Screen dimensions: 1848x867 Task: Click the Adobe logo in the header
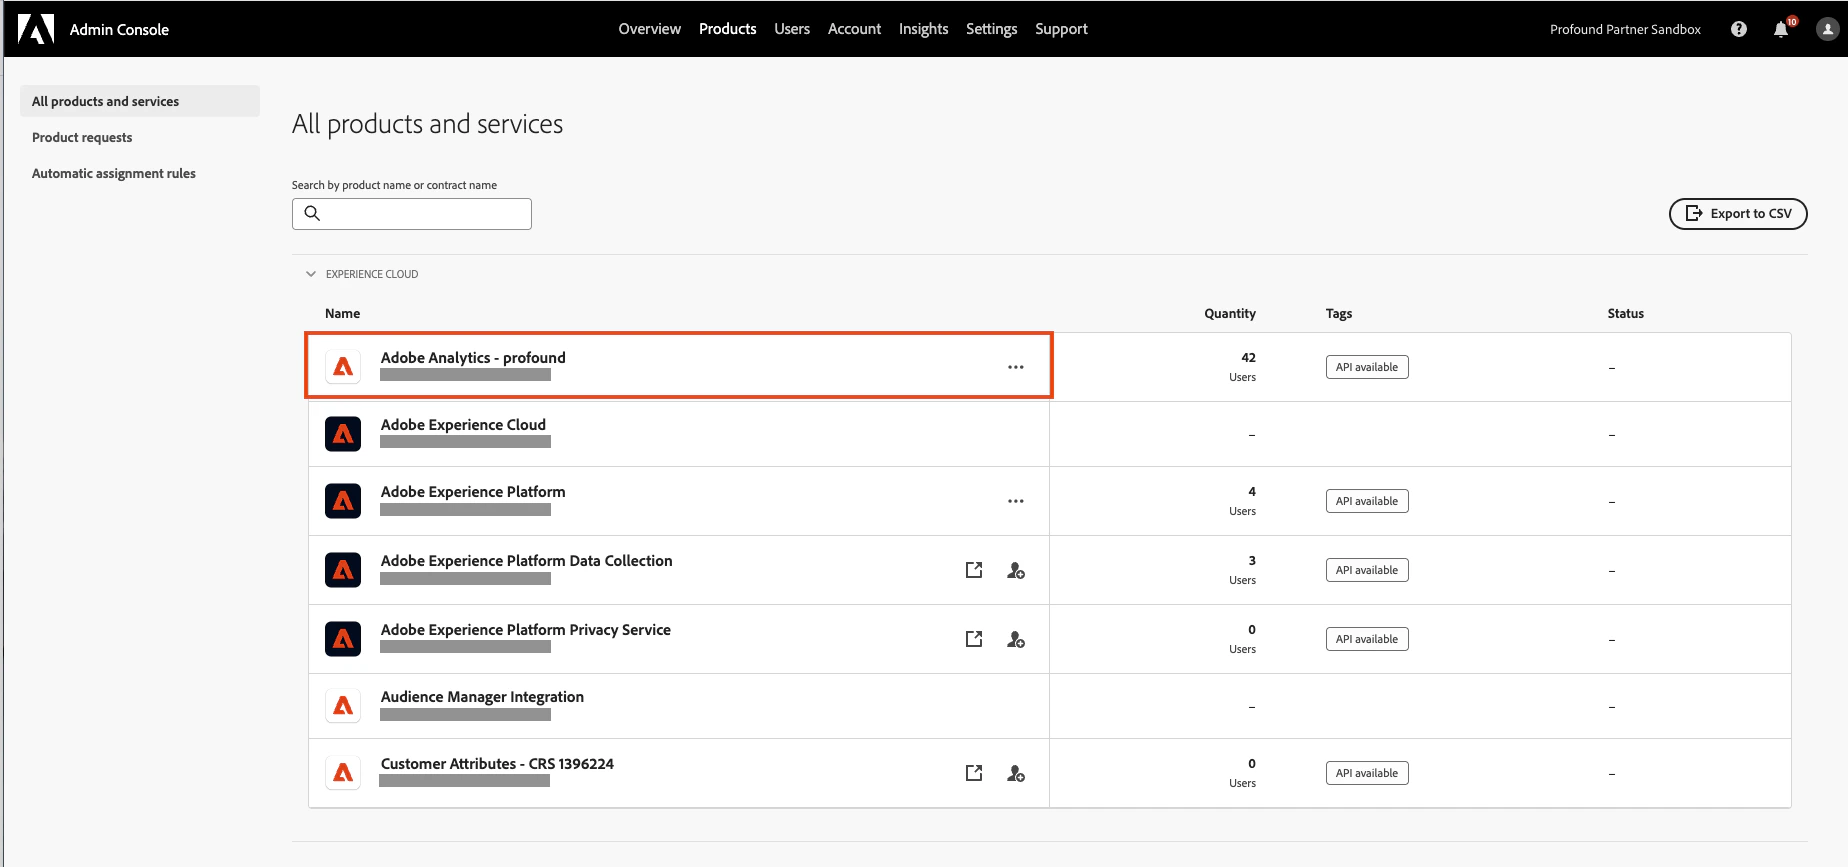point(36,29)
